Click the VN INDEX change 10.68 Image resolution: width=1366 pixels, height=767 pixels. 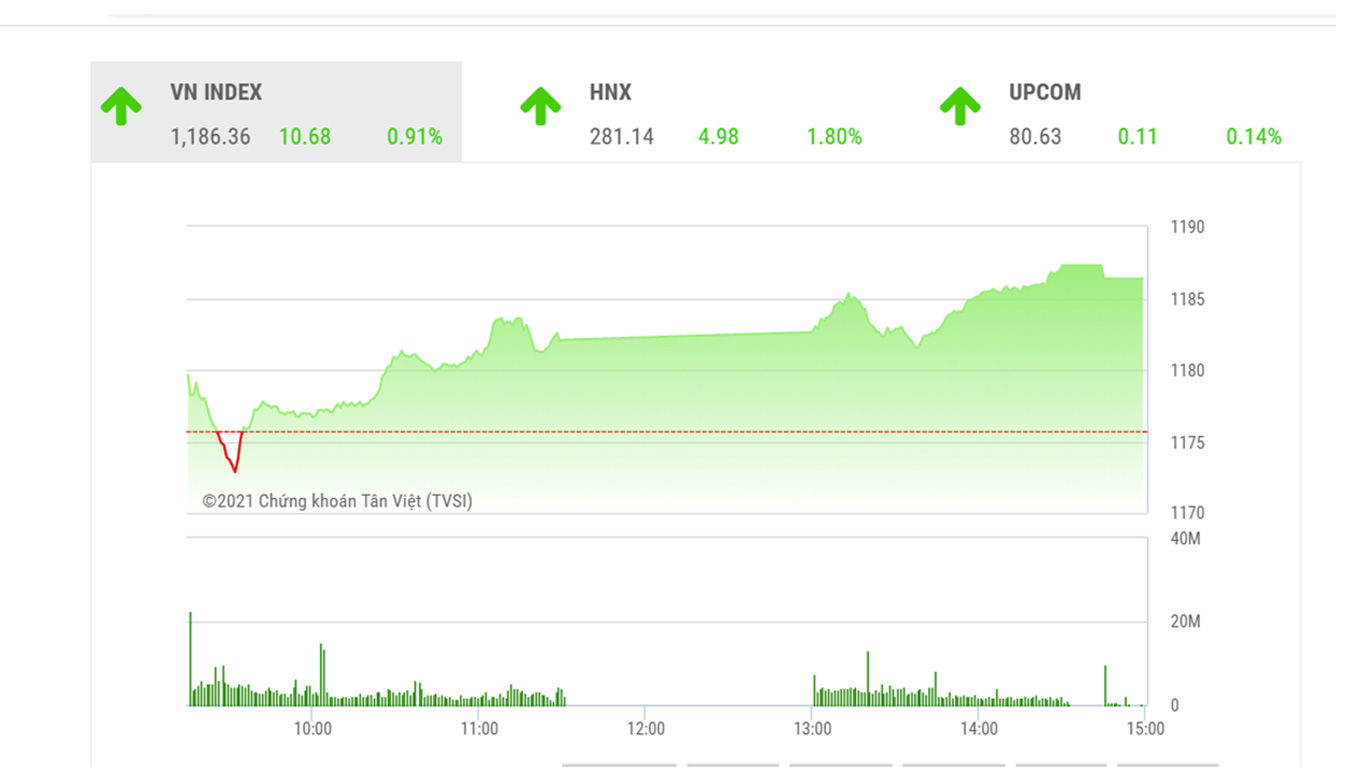point(304,137)
